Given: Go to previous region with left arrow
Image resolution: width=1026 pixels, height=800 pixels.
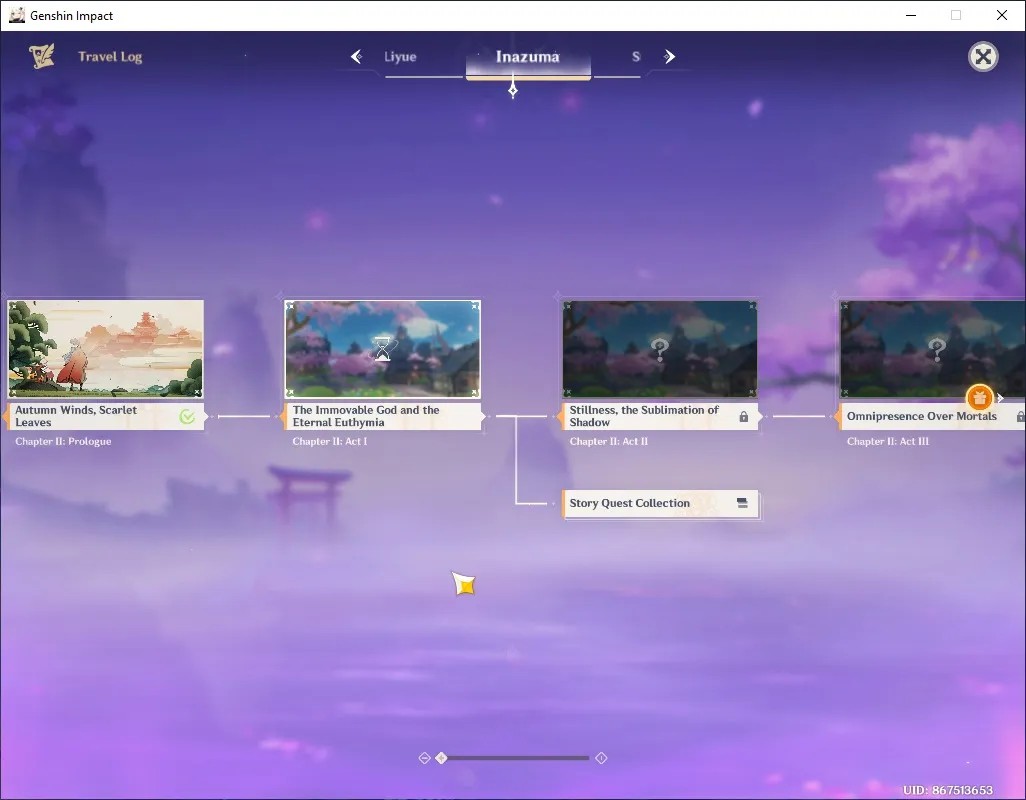Looking at the screenshot, I should (357, 57).
